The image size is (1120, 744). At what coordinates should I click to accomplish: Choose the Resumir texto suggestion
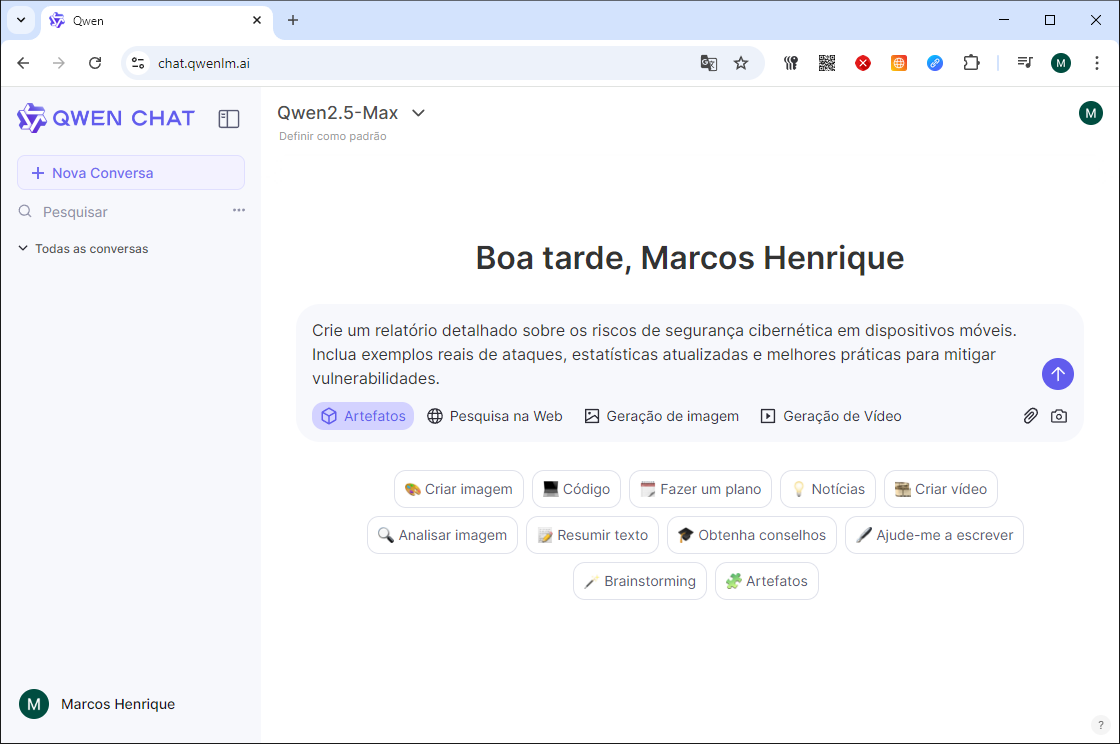click(x=592, y=535)
